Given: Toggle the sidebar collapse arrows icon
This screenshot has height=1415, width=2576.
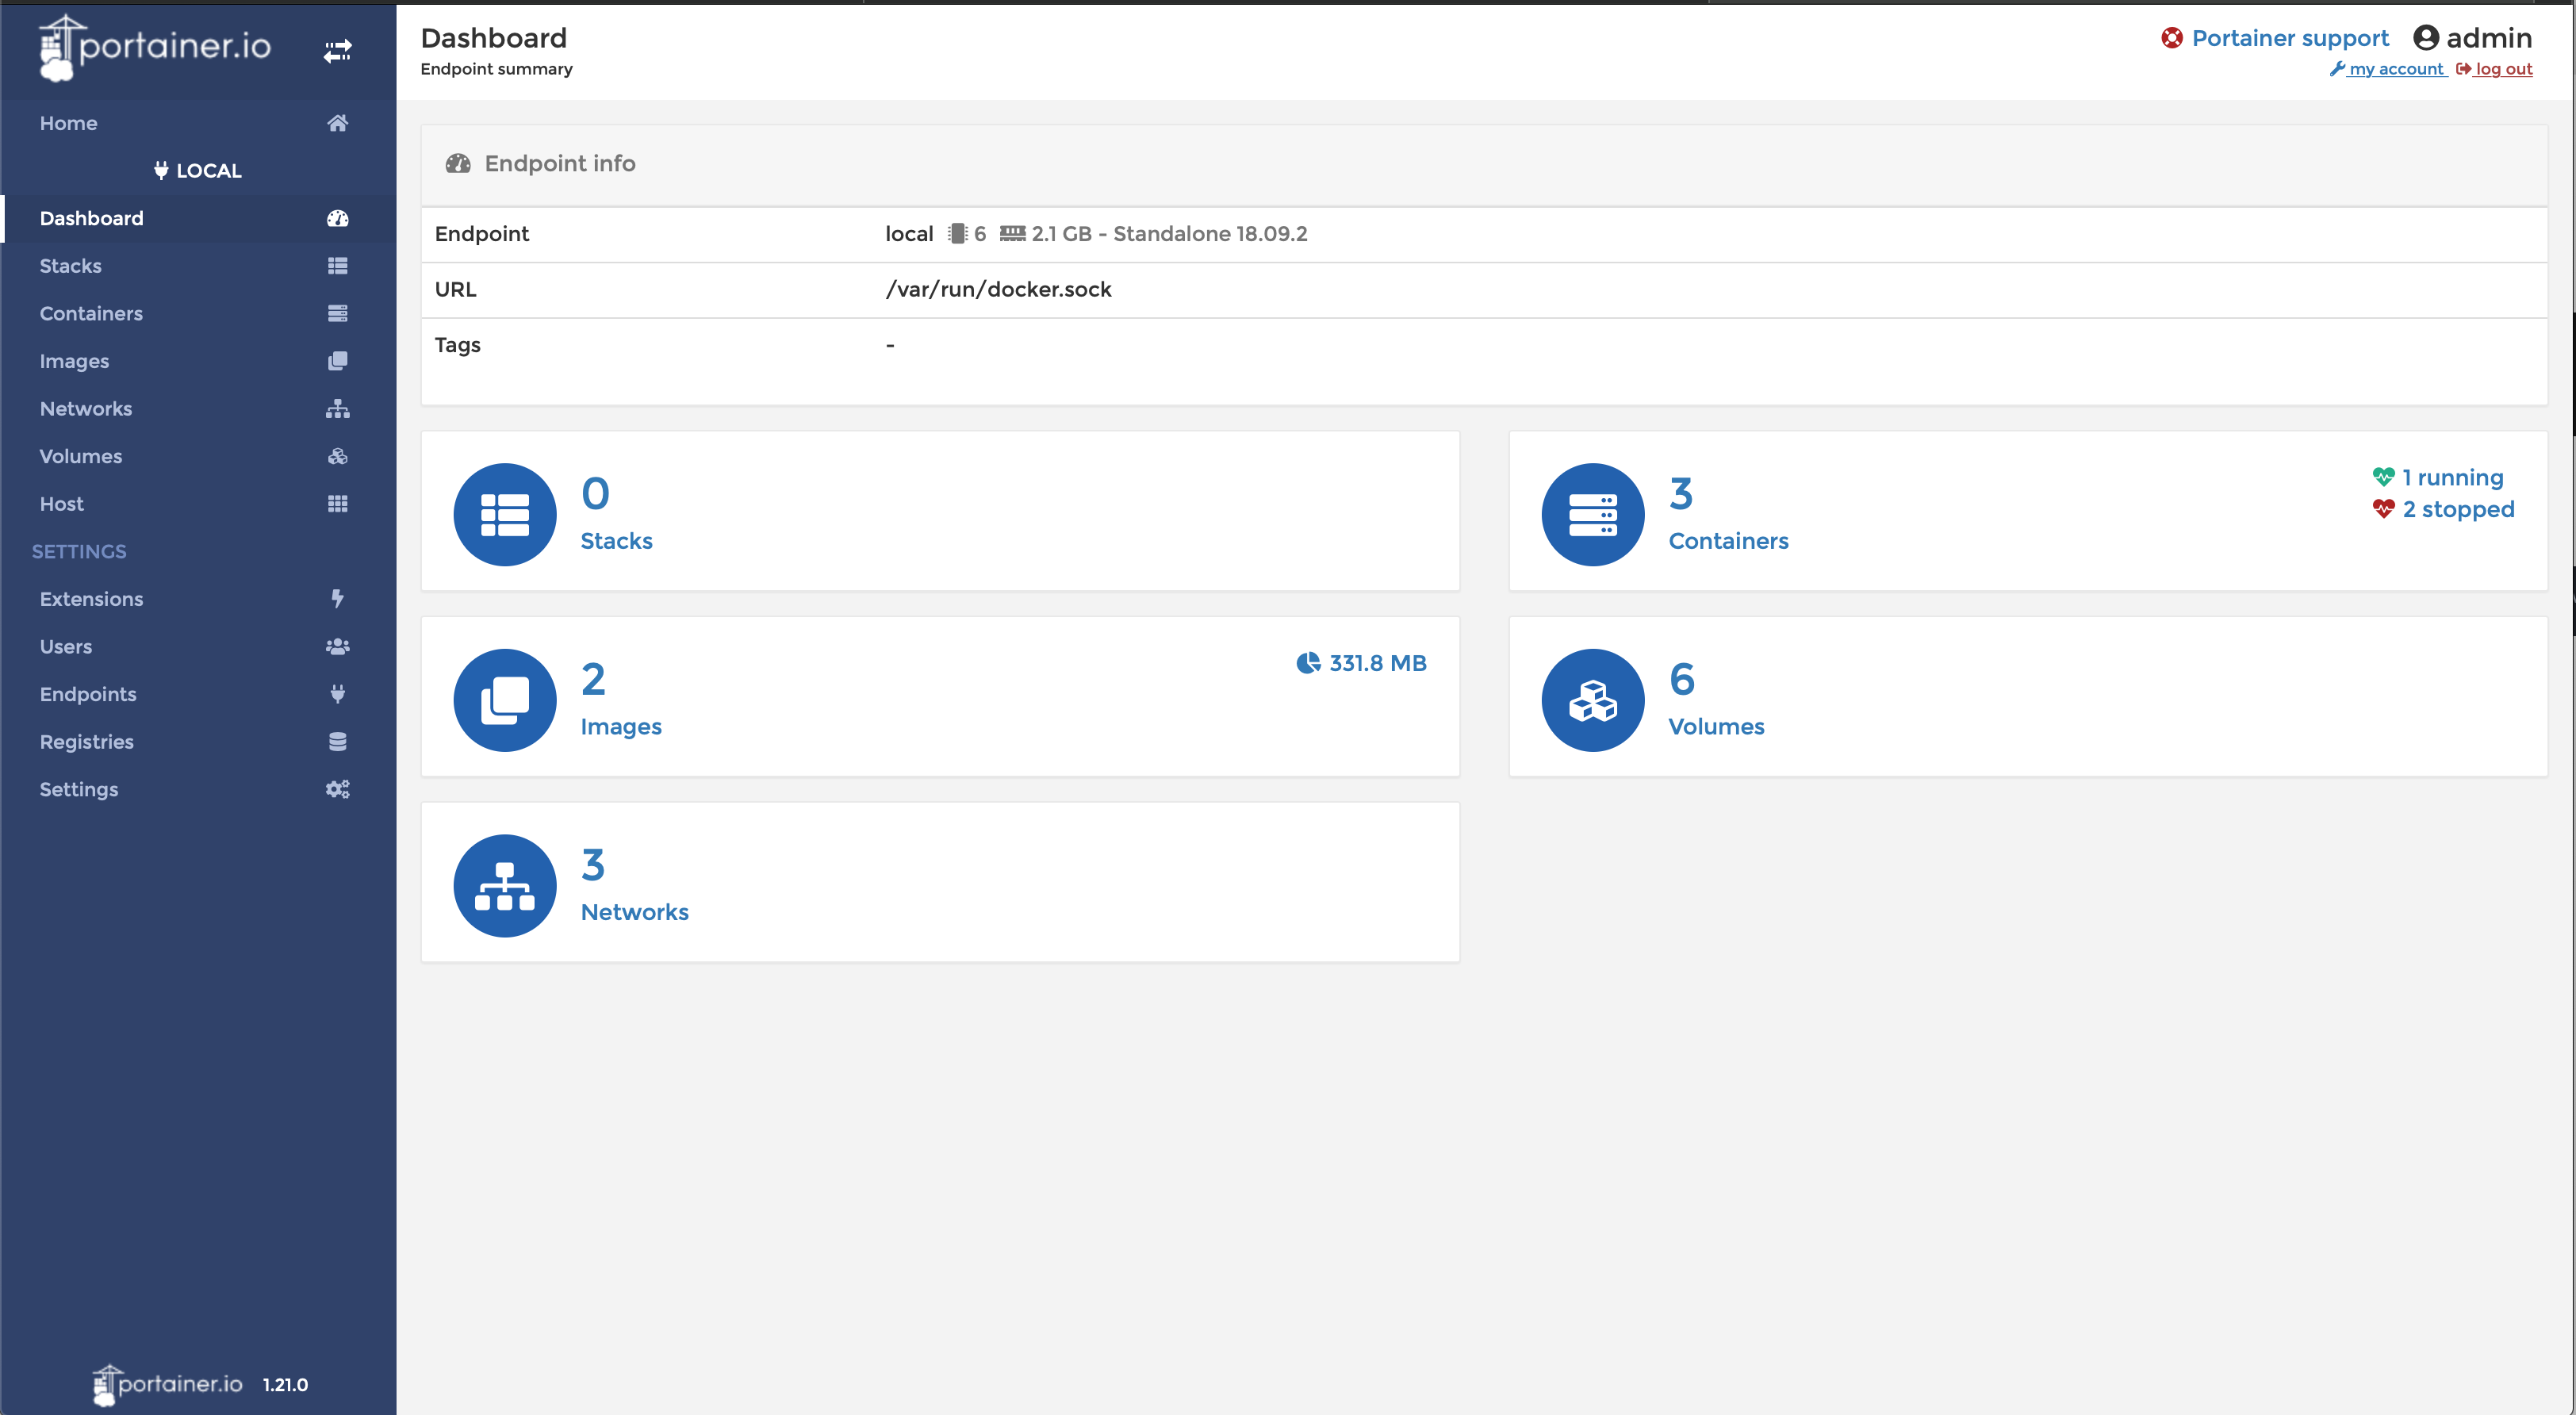Looking at the screenshot, I should (337, 50).
